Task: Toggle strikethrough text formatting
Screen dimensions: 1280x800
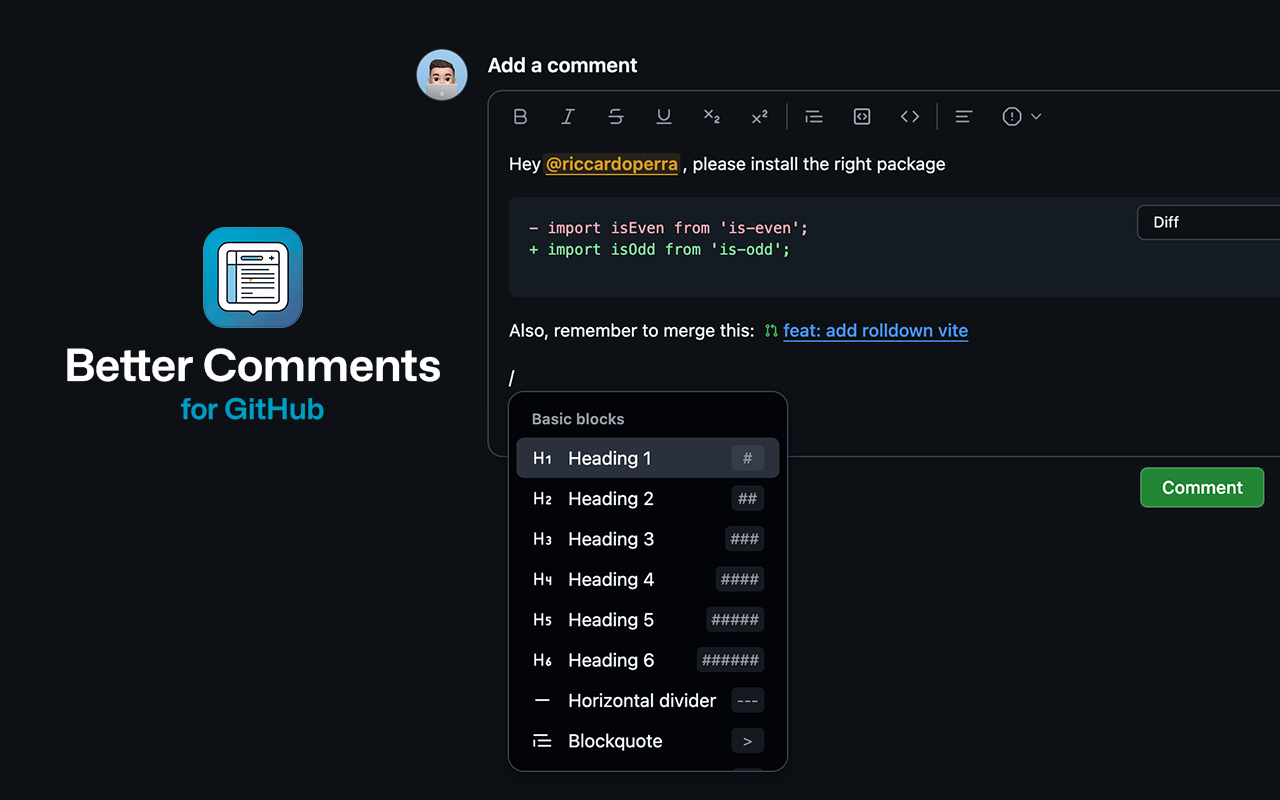Action: tap(616, 117)
